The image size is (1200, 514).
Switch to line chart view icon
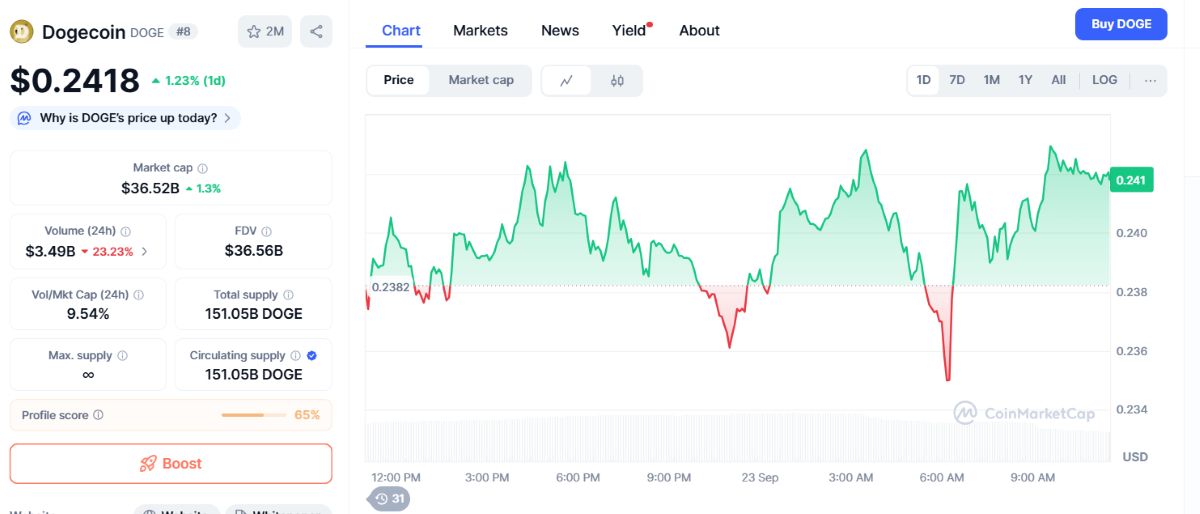[567, 80]
